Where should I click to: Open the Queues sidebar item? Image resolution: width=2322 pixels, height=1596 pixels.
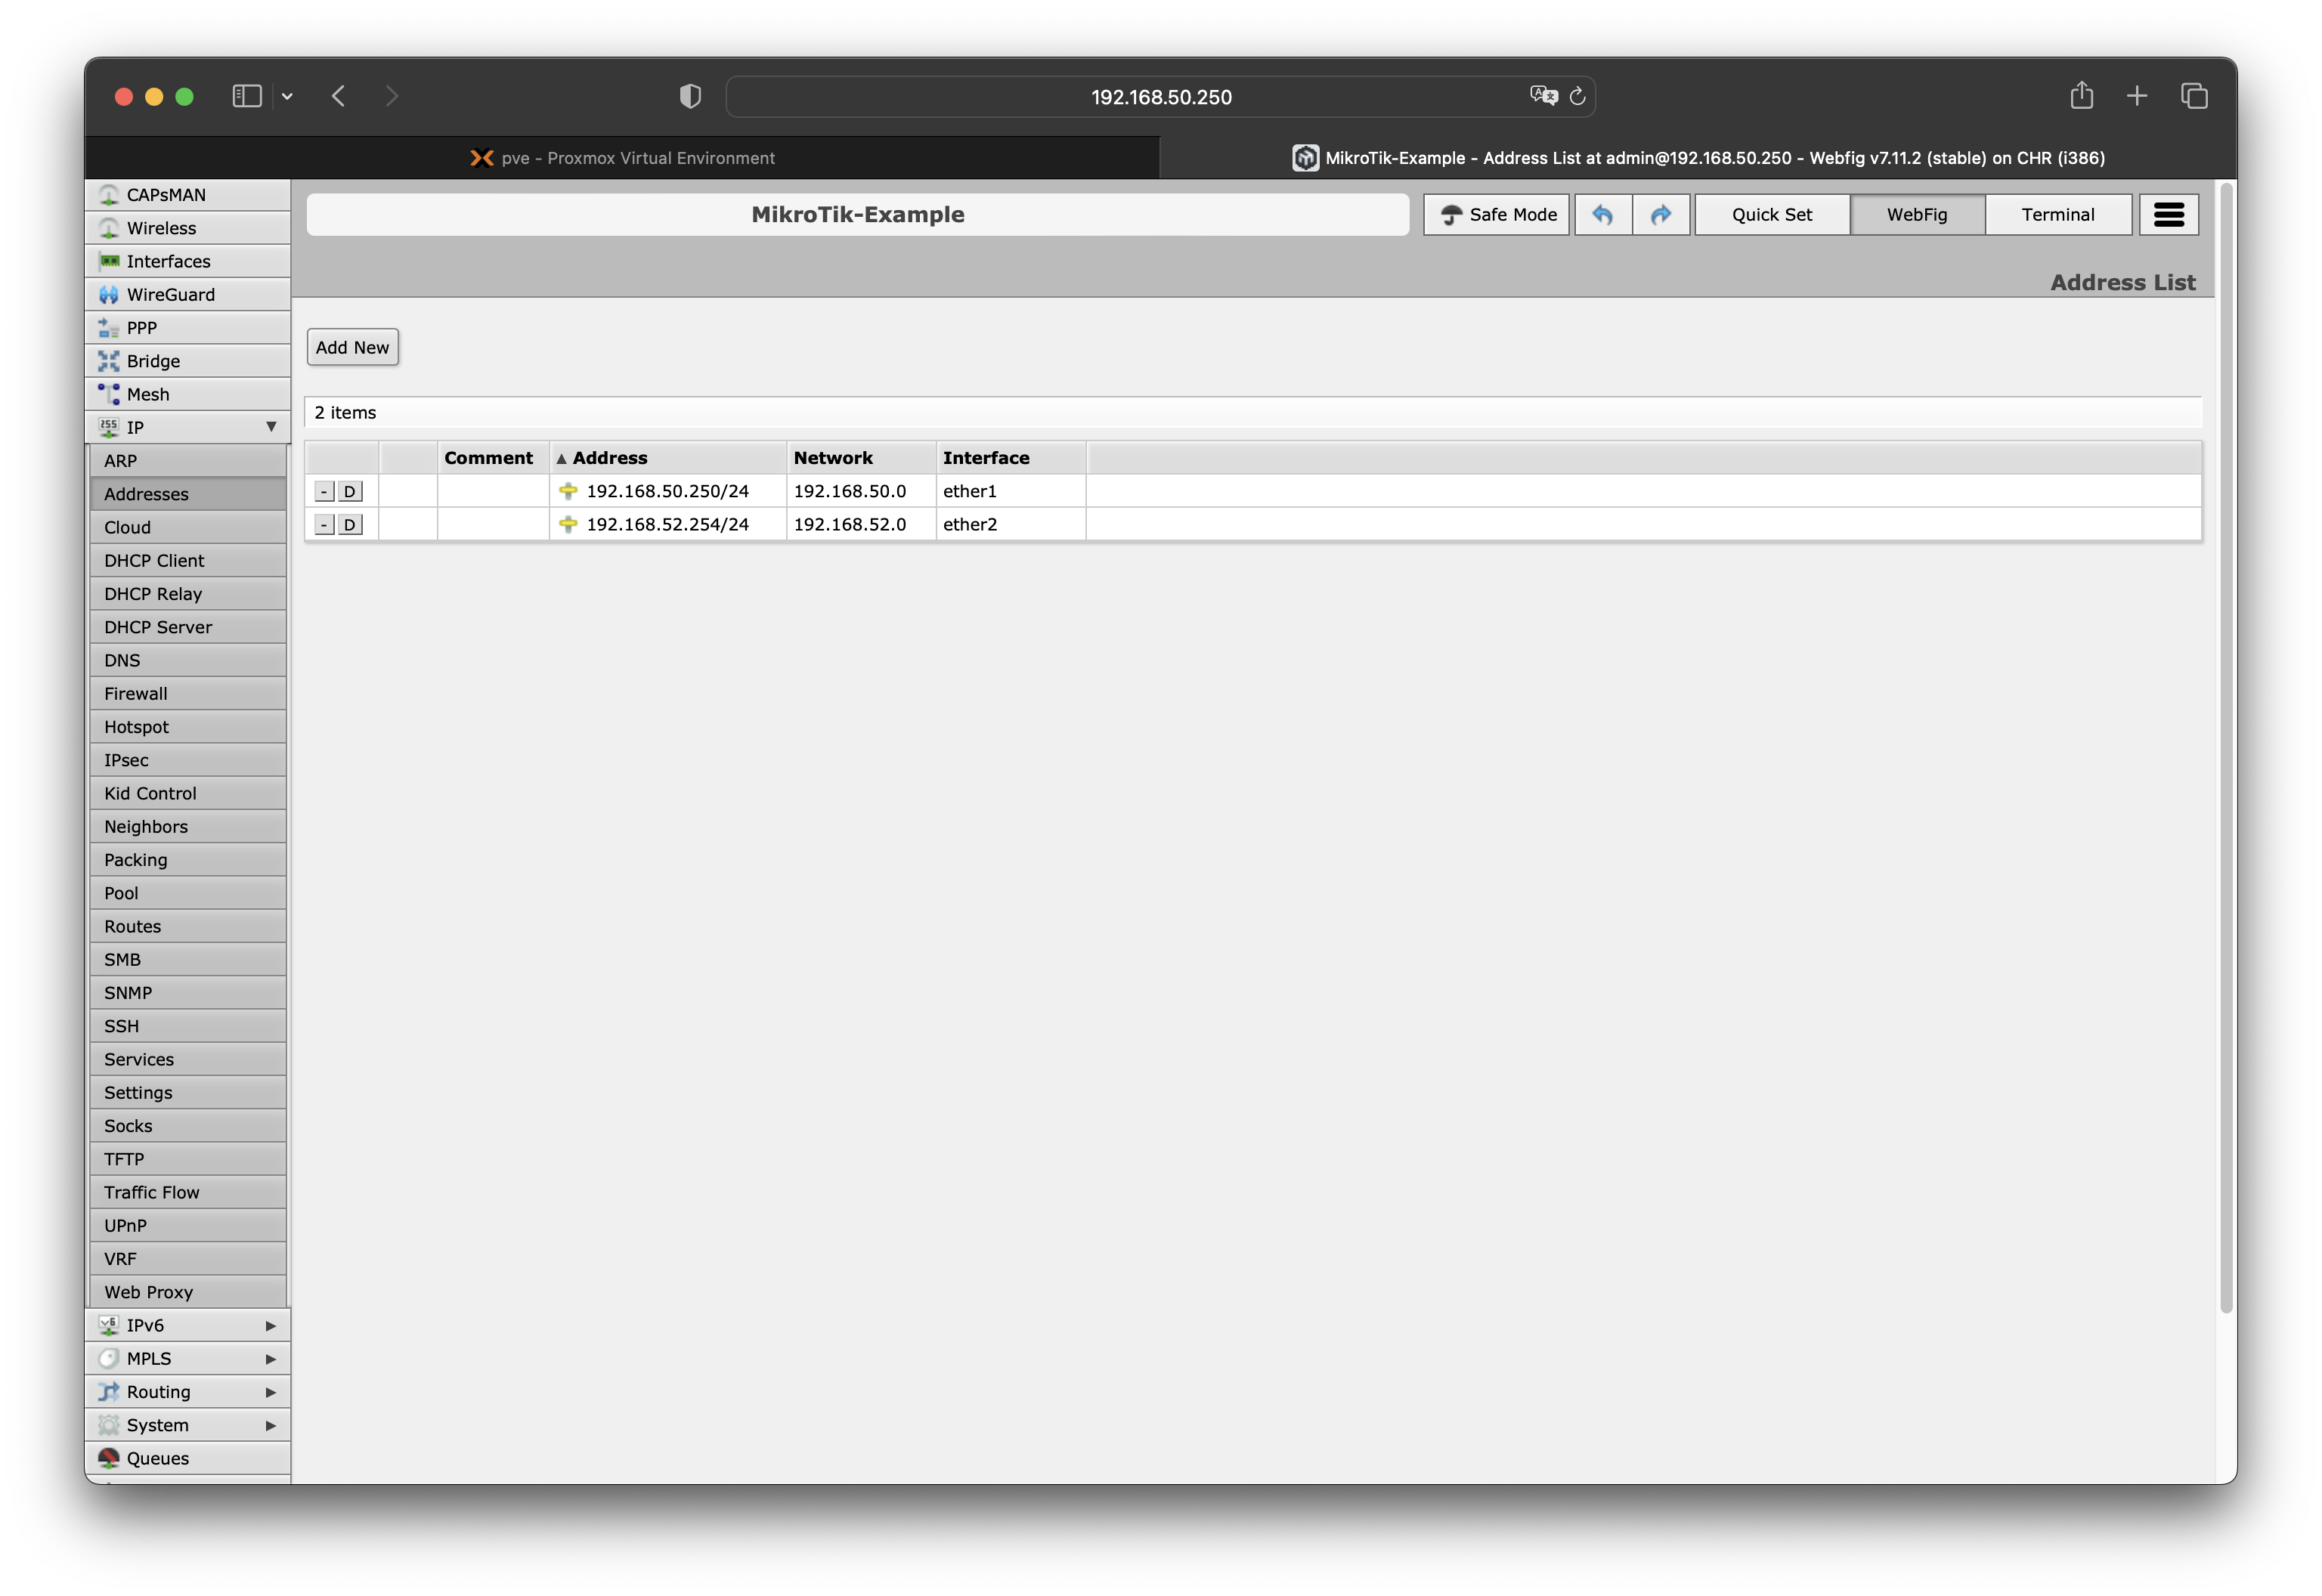point(157,1458)
